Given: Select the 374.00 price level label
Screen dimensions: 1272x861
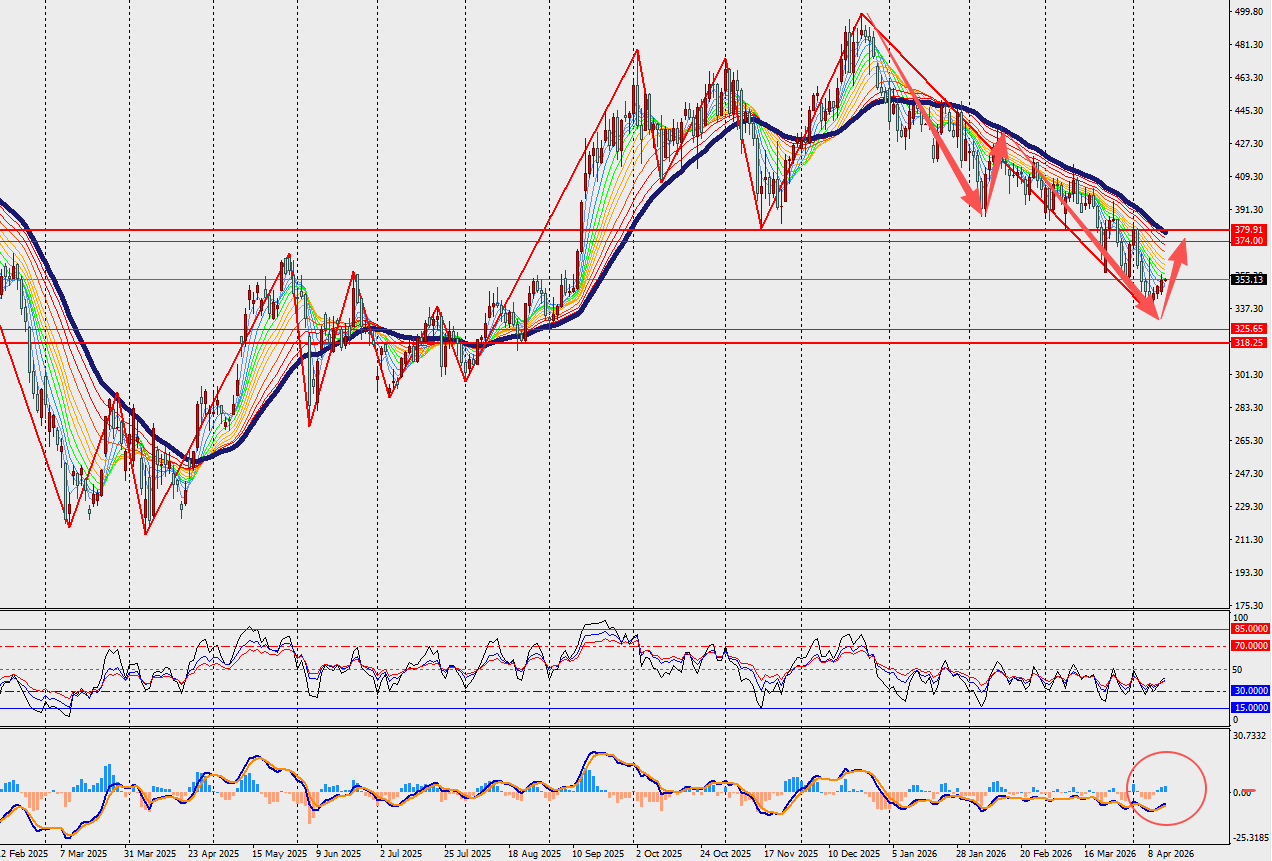Looking at the screenshot, I should (x=1249, y=241).
